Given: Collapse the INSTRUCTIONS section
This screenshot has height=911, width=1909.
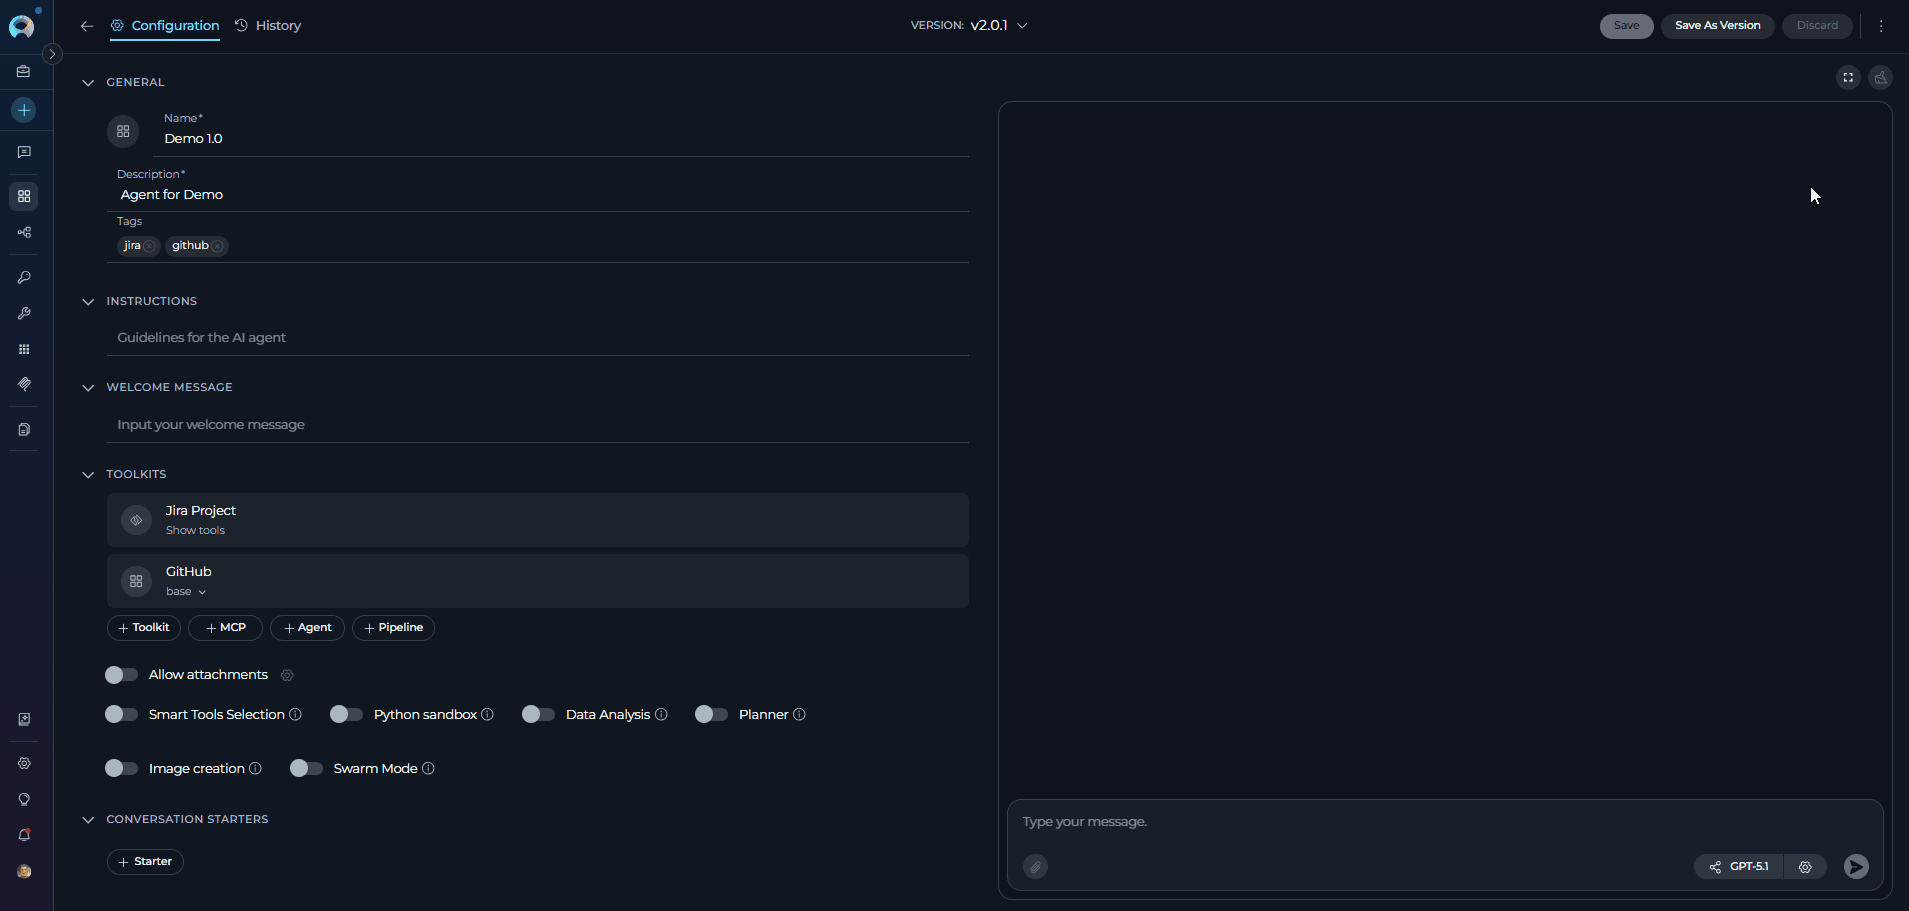Looking at the screenshot, I should coord(88,302).
